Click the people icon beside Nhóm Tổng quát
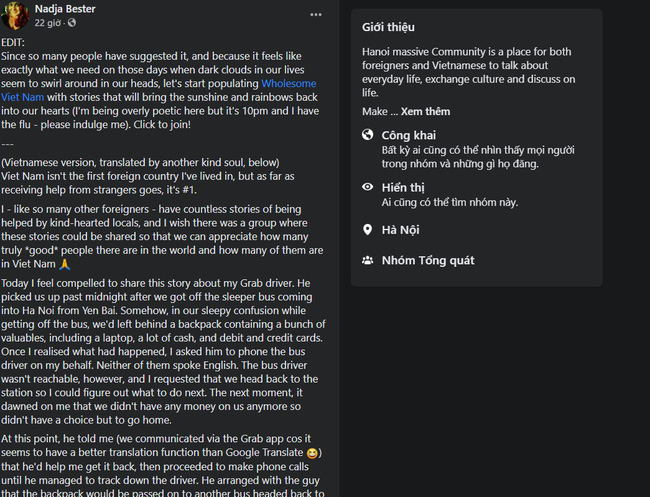Viewport: 650px width, 497px height. click(368, 261)
